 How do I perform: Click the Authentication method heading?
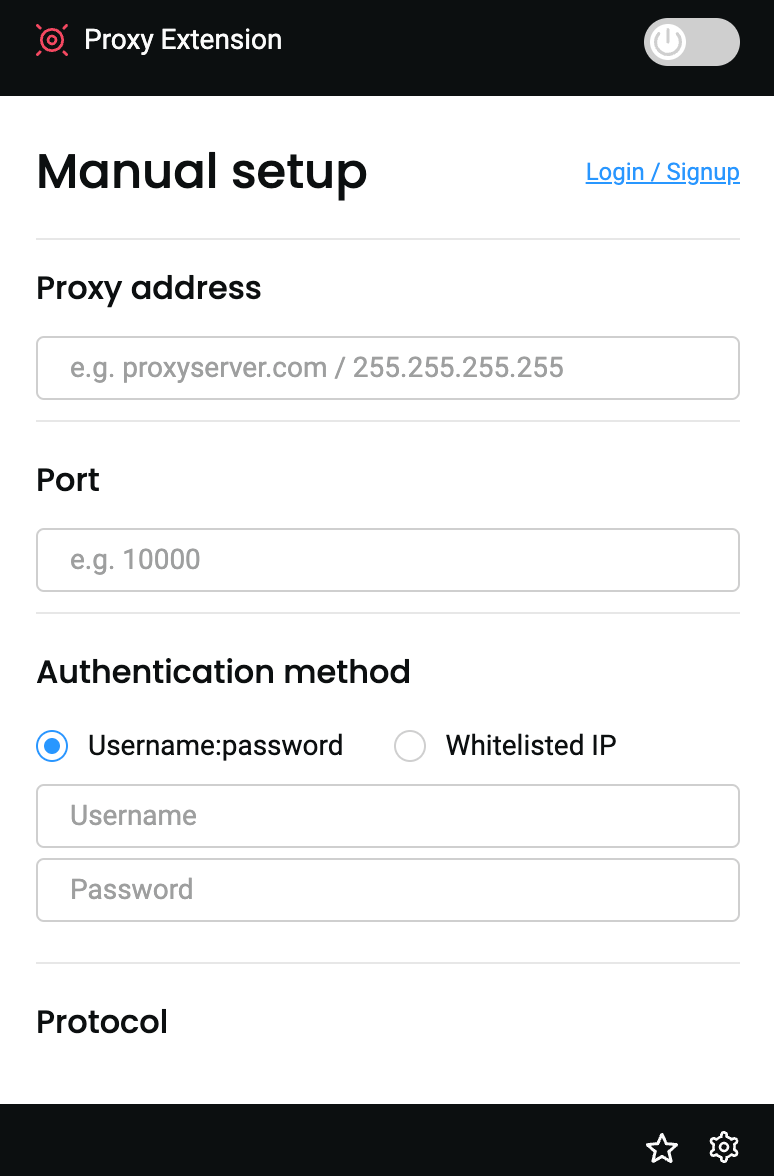pos(223,672)
